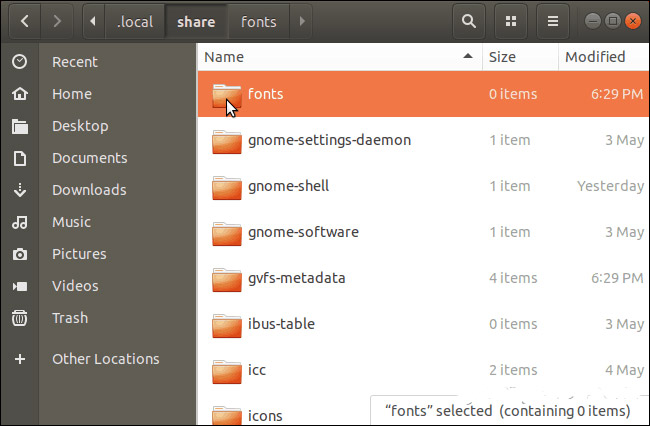This screenshot has width=650, height=426.
Task: Select the gnome-shell folder
Action: click(288, 186)
